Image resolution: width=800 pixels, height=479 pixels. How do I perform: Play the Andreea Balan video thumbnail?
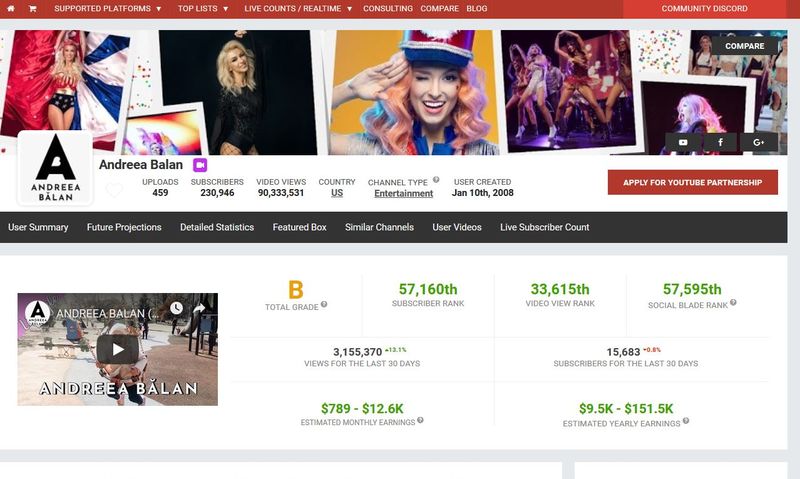118,349
